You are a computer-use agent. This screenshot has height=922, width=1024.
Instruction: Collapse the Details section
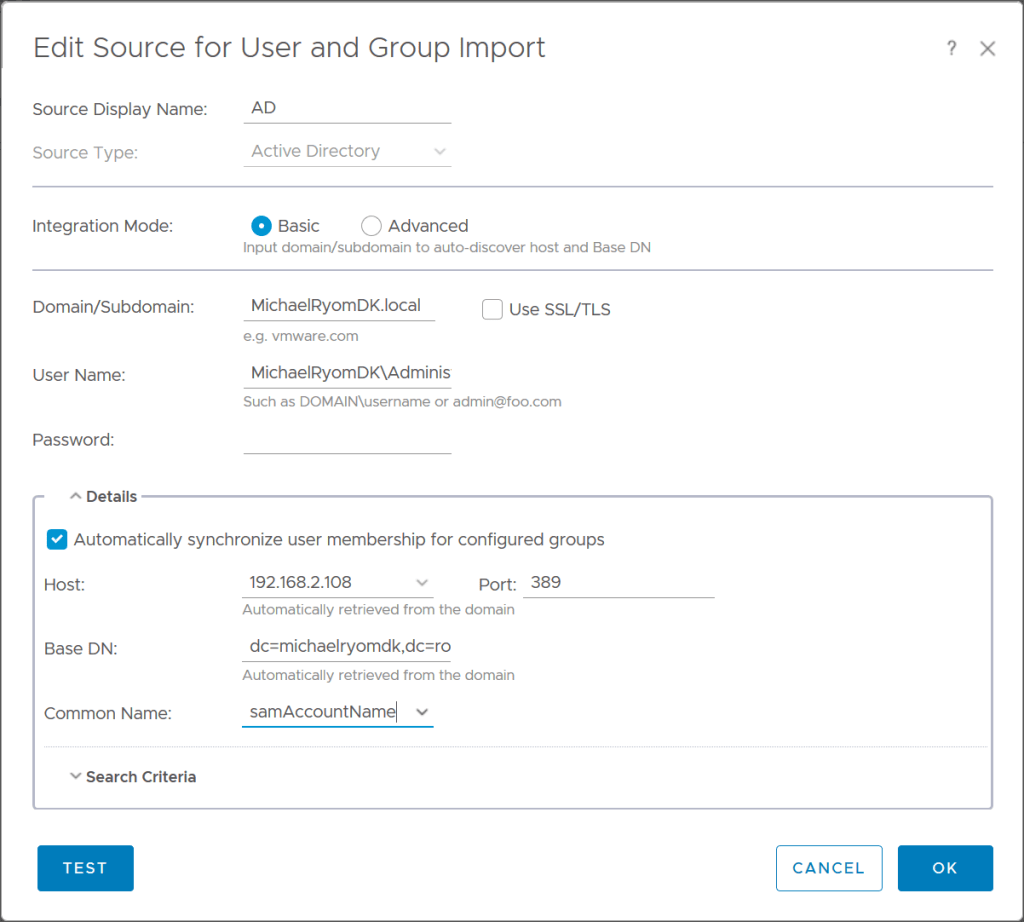click(x=103, y=496)
